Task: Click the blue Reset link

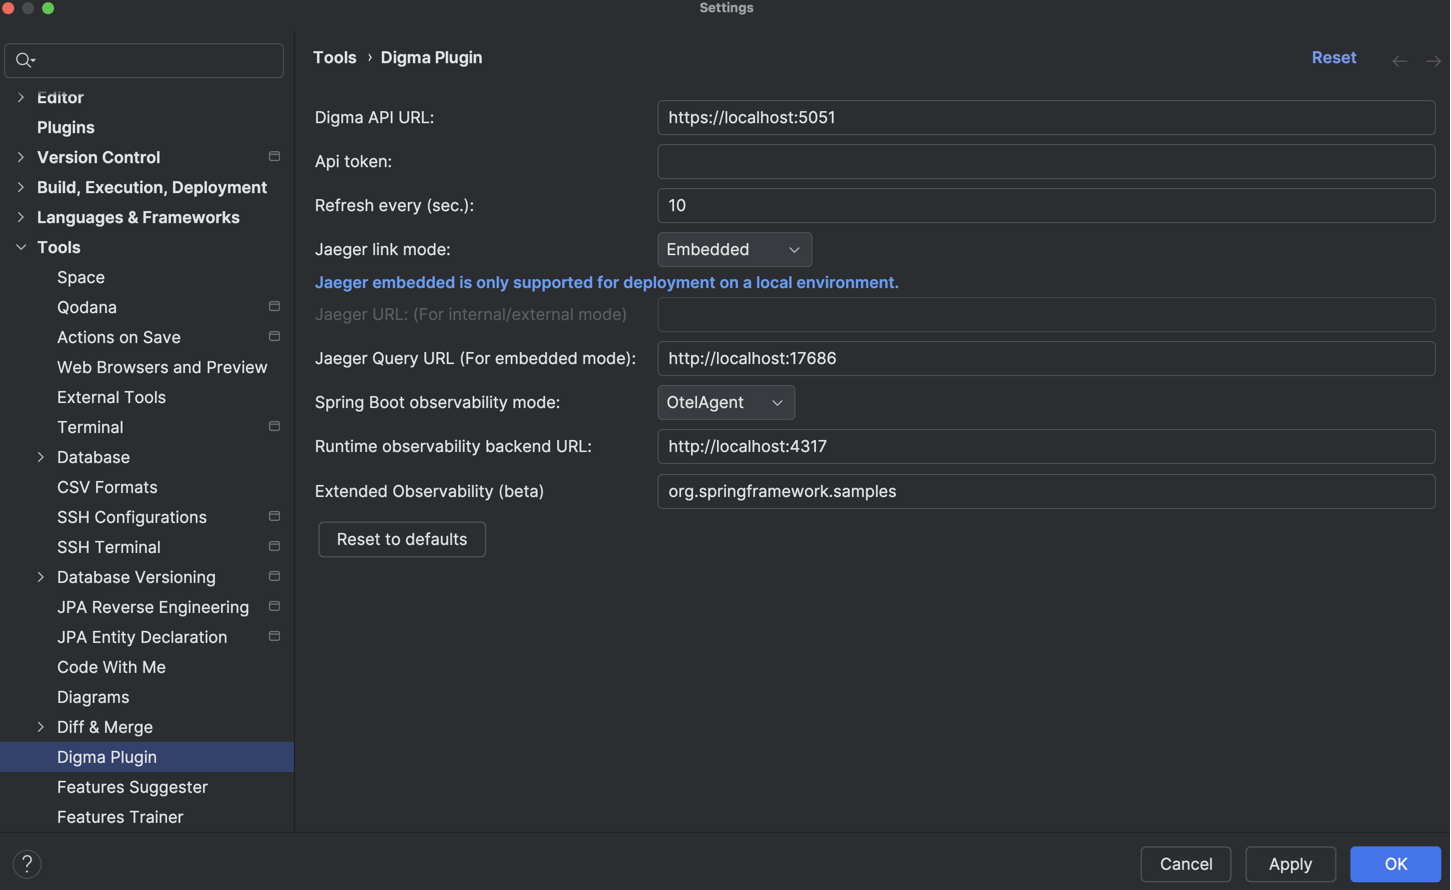Action: pos(1333,57)
